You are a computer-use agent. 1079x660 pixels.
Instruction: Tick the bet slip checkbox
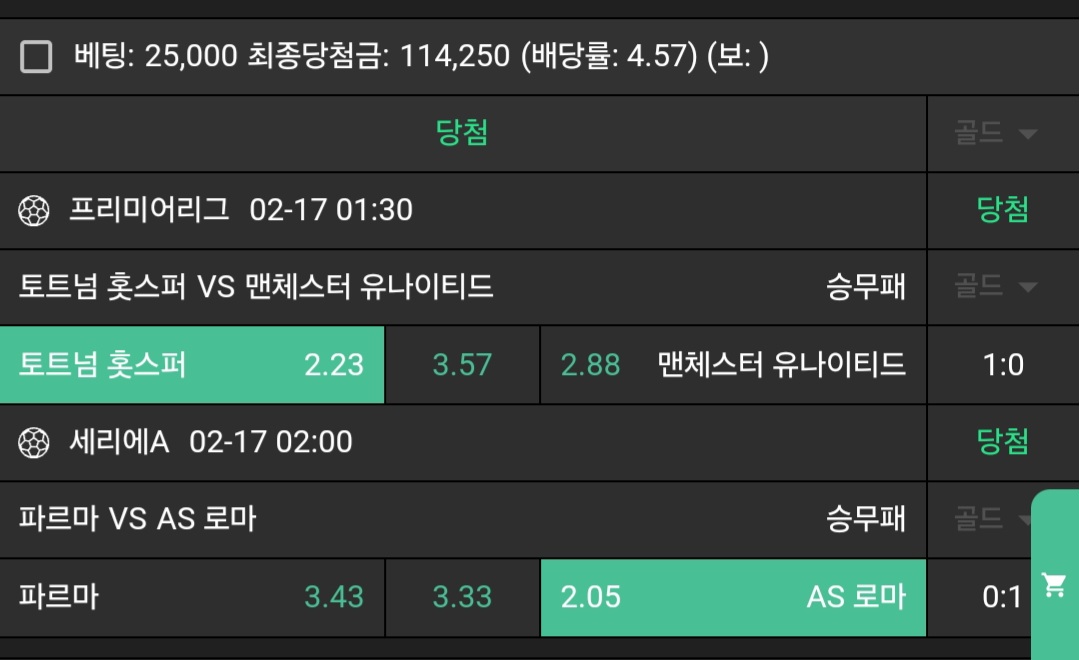point(36,57)
